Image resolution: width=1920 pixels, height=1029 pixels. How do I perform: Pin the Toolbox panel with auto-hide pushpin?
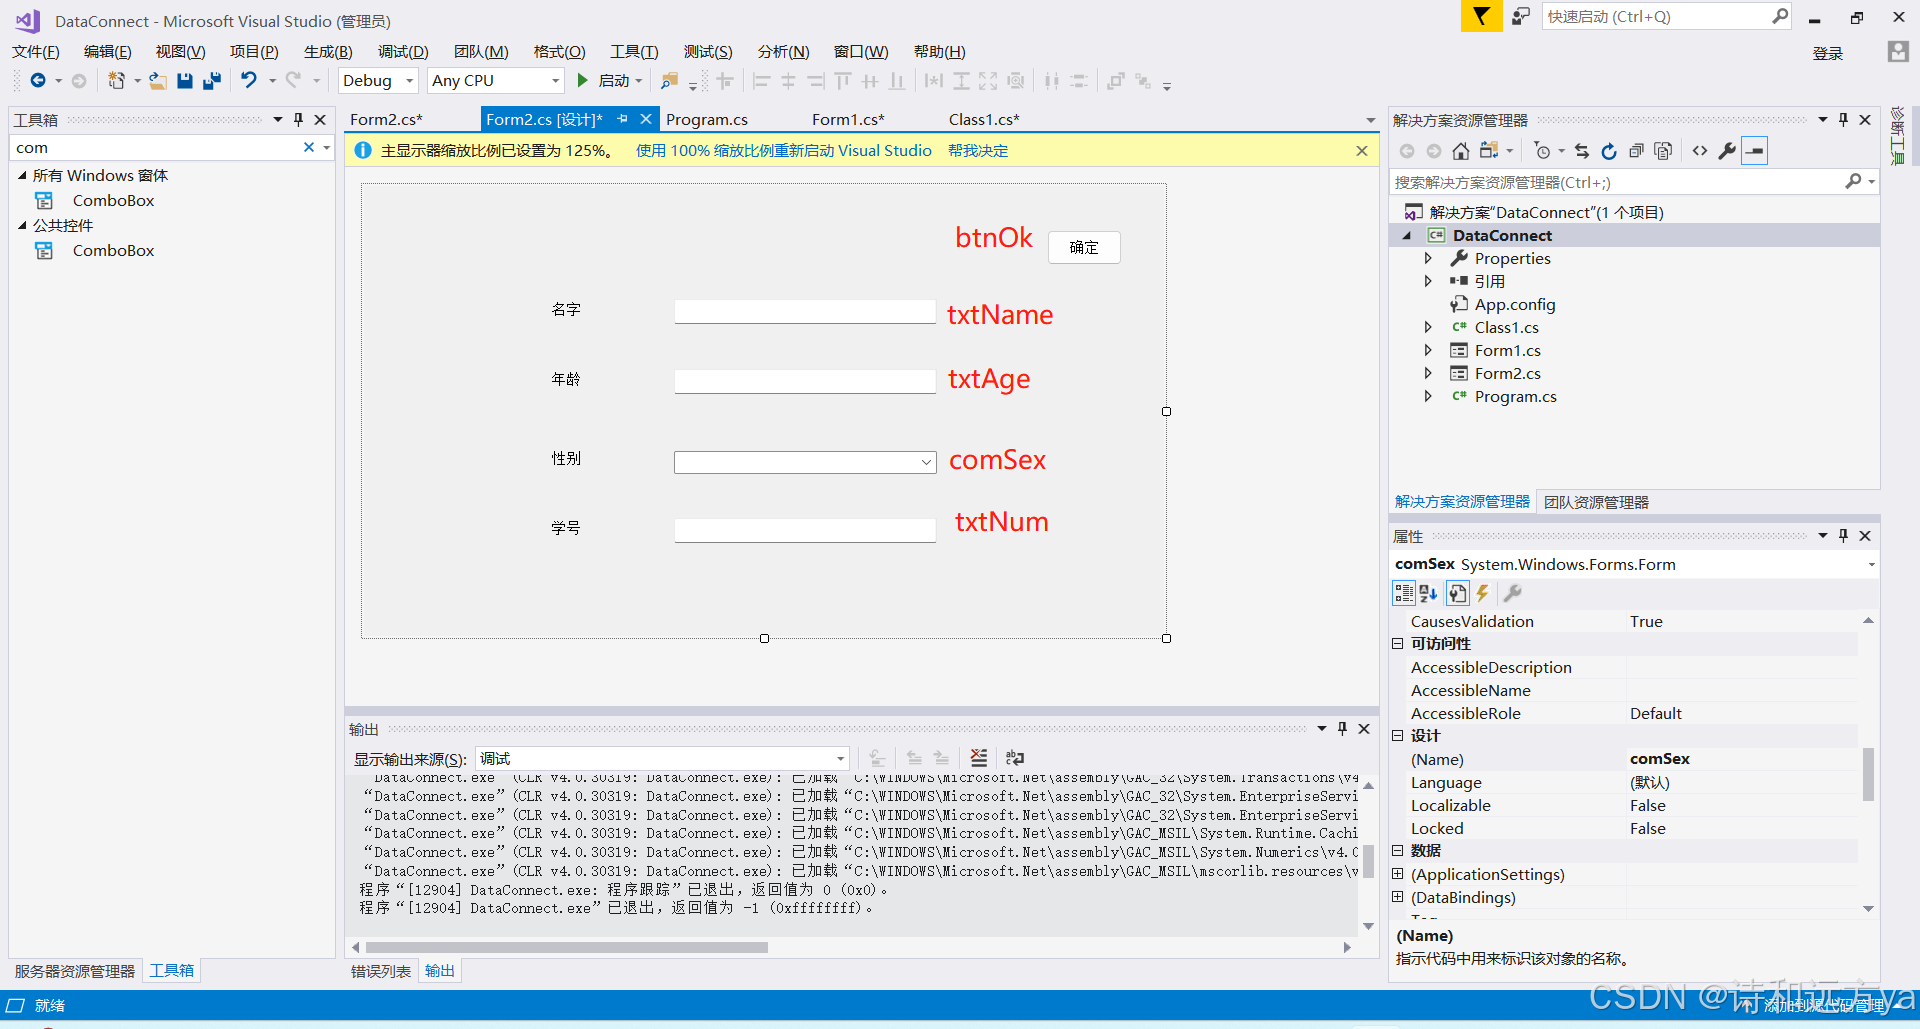coord(298,120)
